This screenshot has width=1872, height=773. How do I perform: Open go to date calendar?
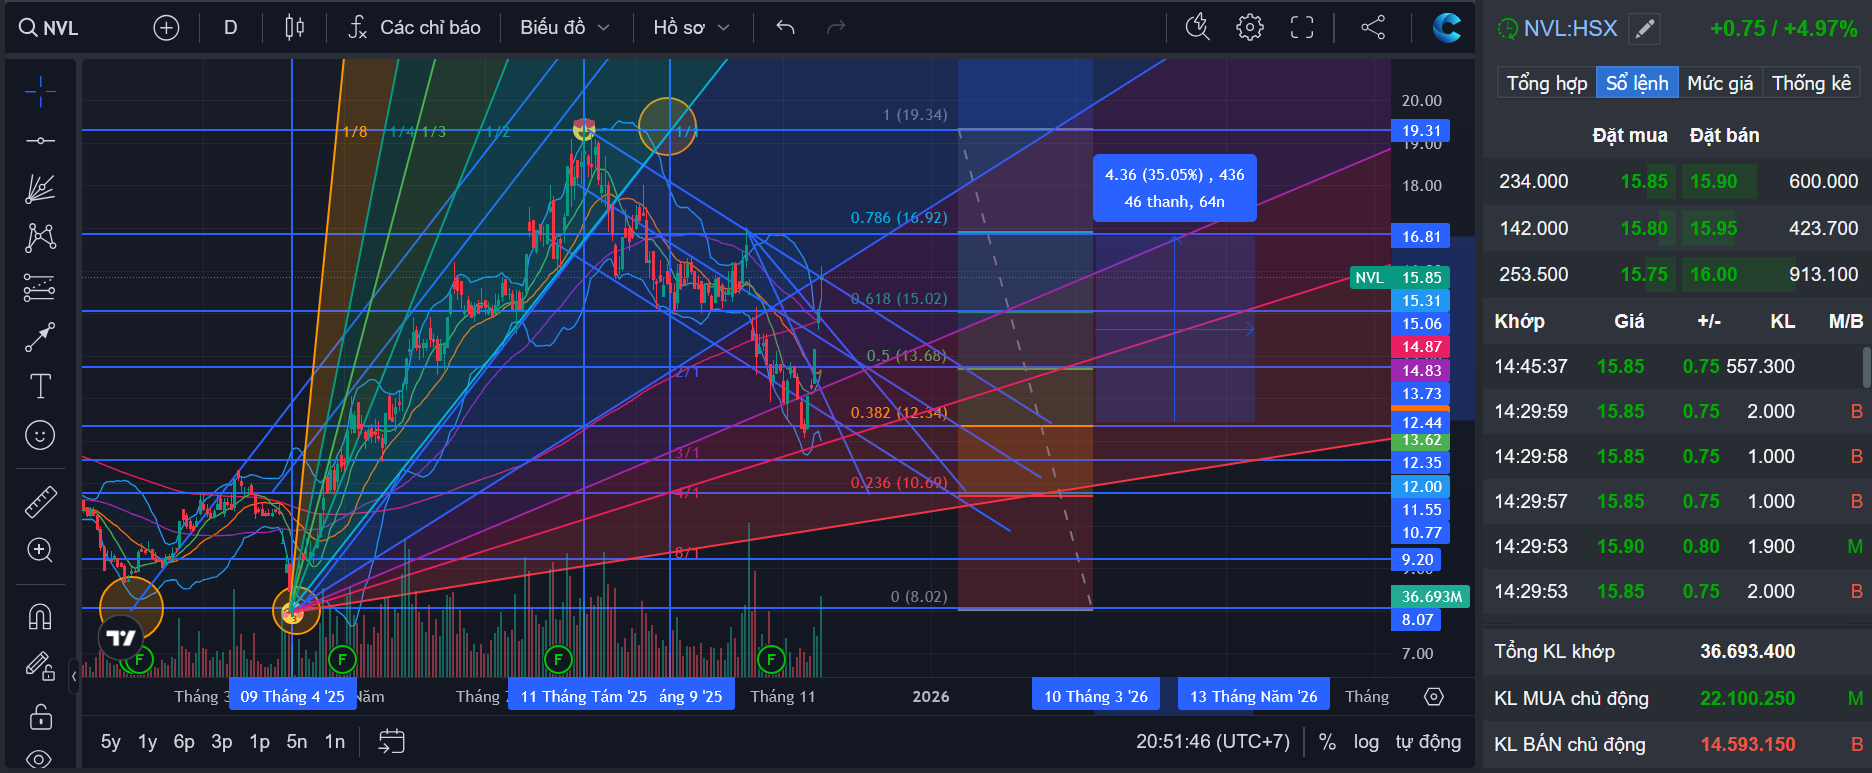[391, 742]
